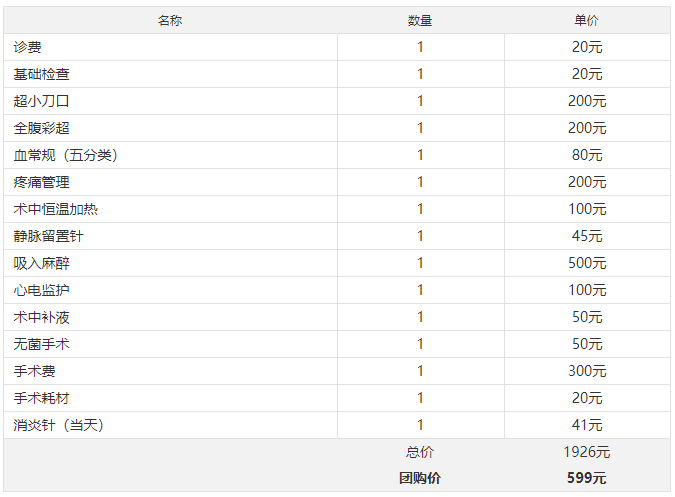This screenshot has width=675, height=497.
Task: Click the 单价 column header
Action: pos(587,20)
